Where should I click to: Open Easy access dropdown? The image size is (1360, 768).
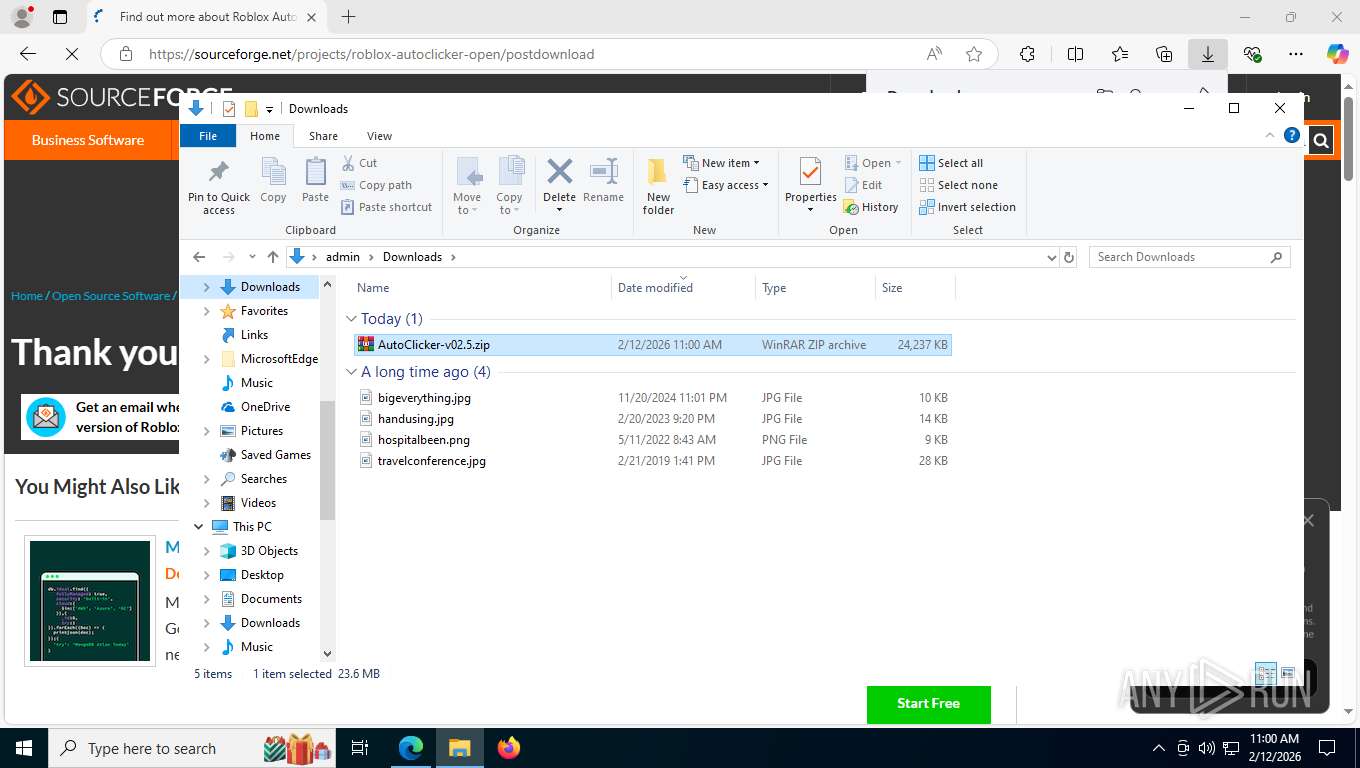tap(726, 185)
